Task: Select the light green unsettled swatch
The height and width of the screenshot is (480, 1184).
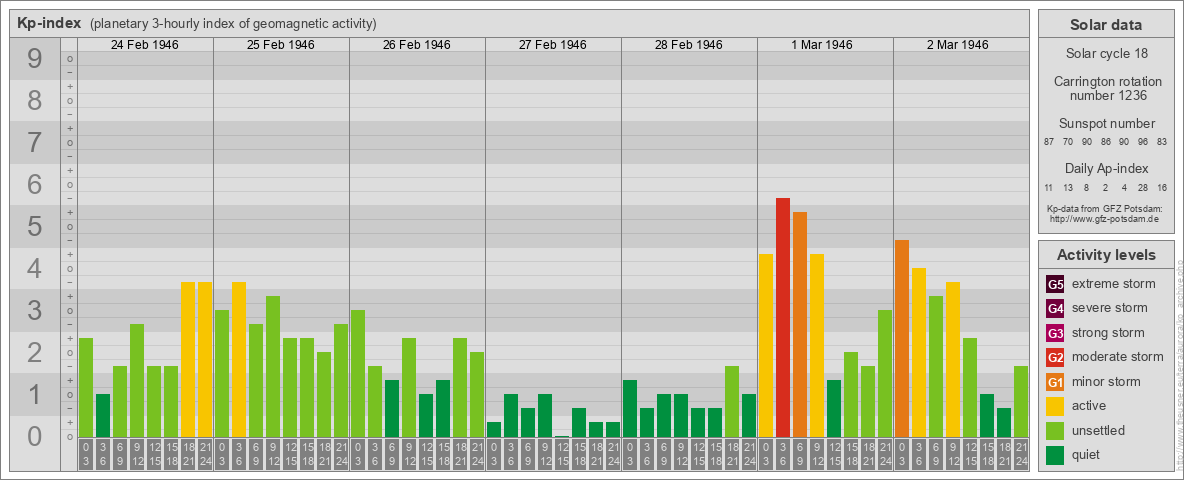Action: click(1055, 430)
